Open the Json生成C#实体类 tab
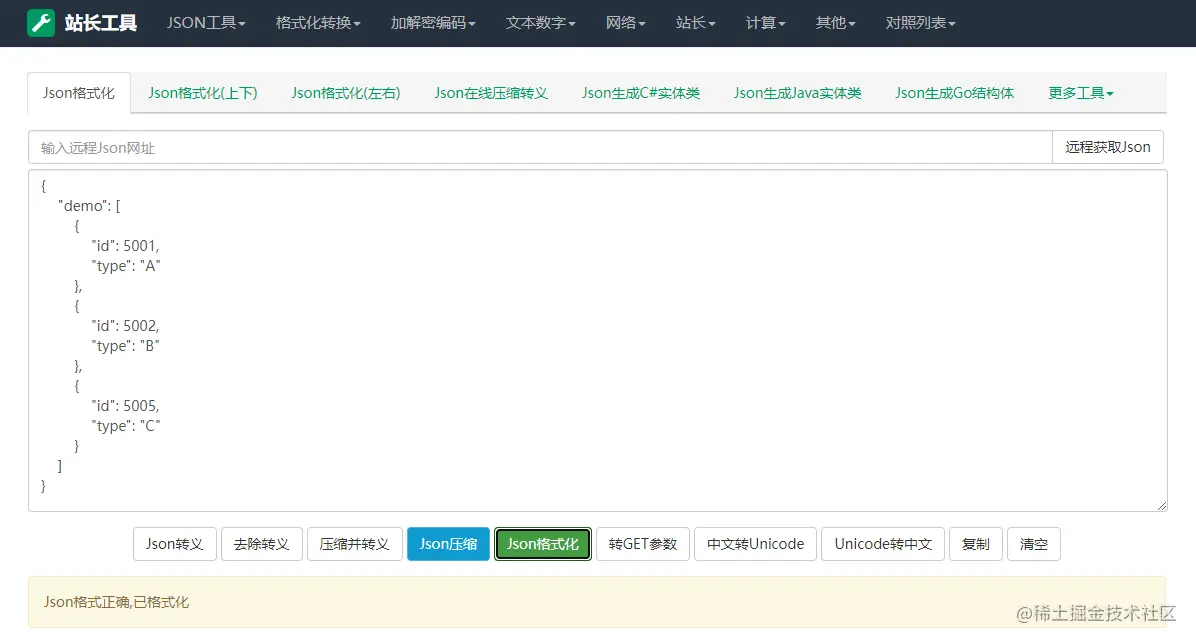Image resolution: width=1196 pixels, height=643 pixels. click(641, 93)
